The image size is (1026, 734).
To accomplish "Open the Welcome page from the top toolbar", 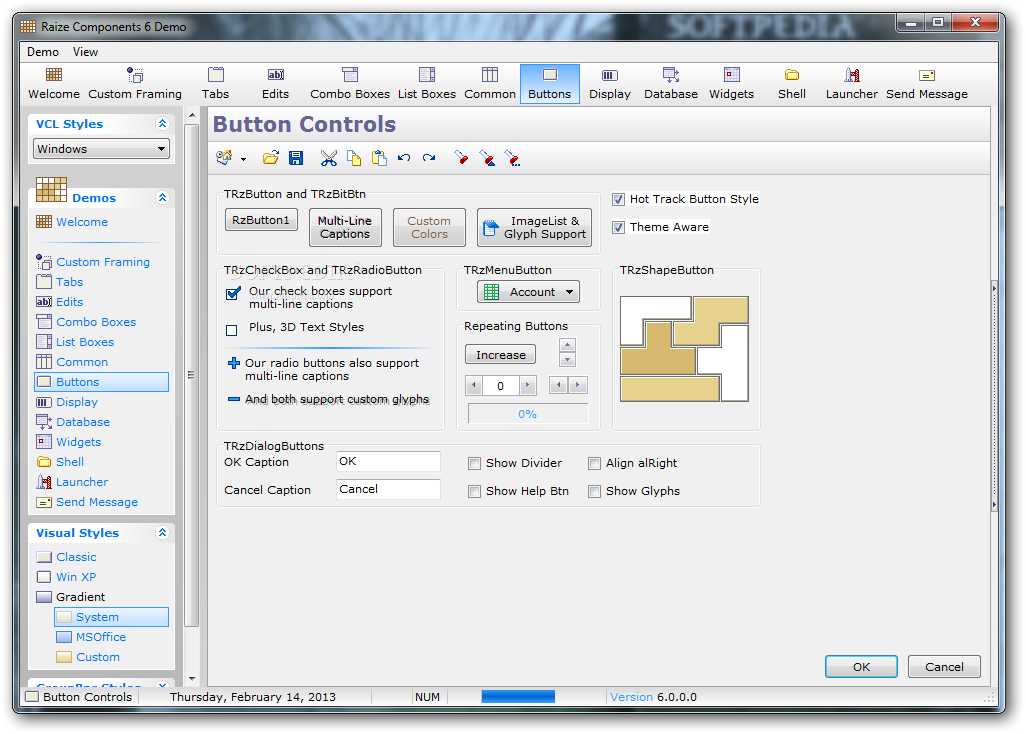I will click(54, 84).
